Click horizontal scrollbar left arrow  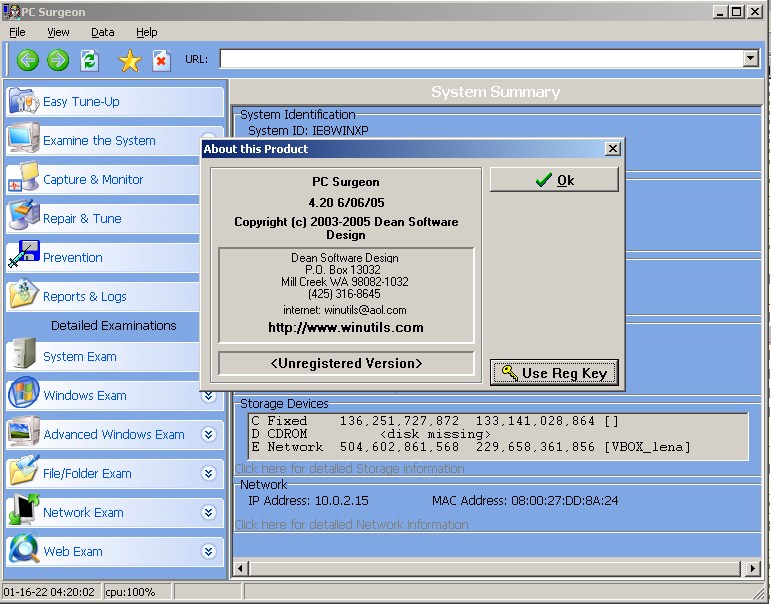tap(240, 569)
